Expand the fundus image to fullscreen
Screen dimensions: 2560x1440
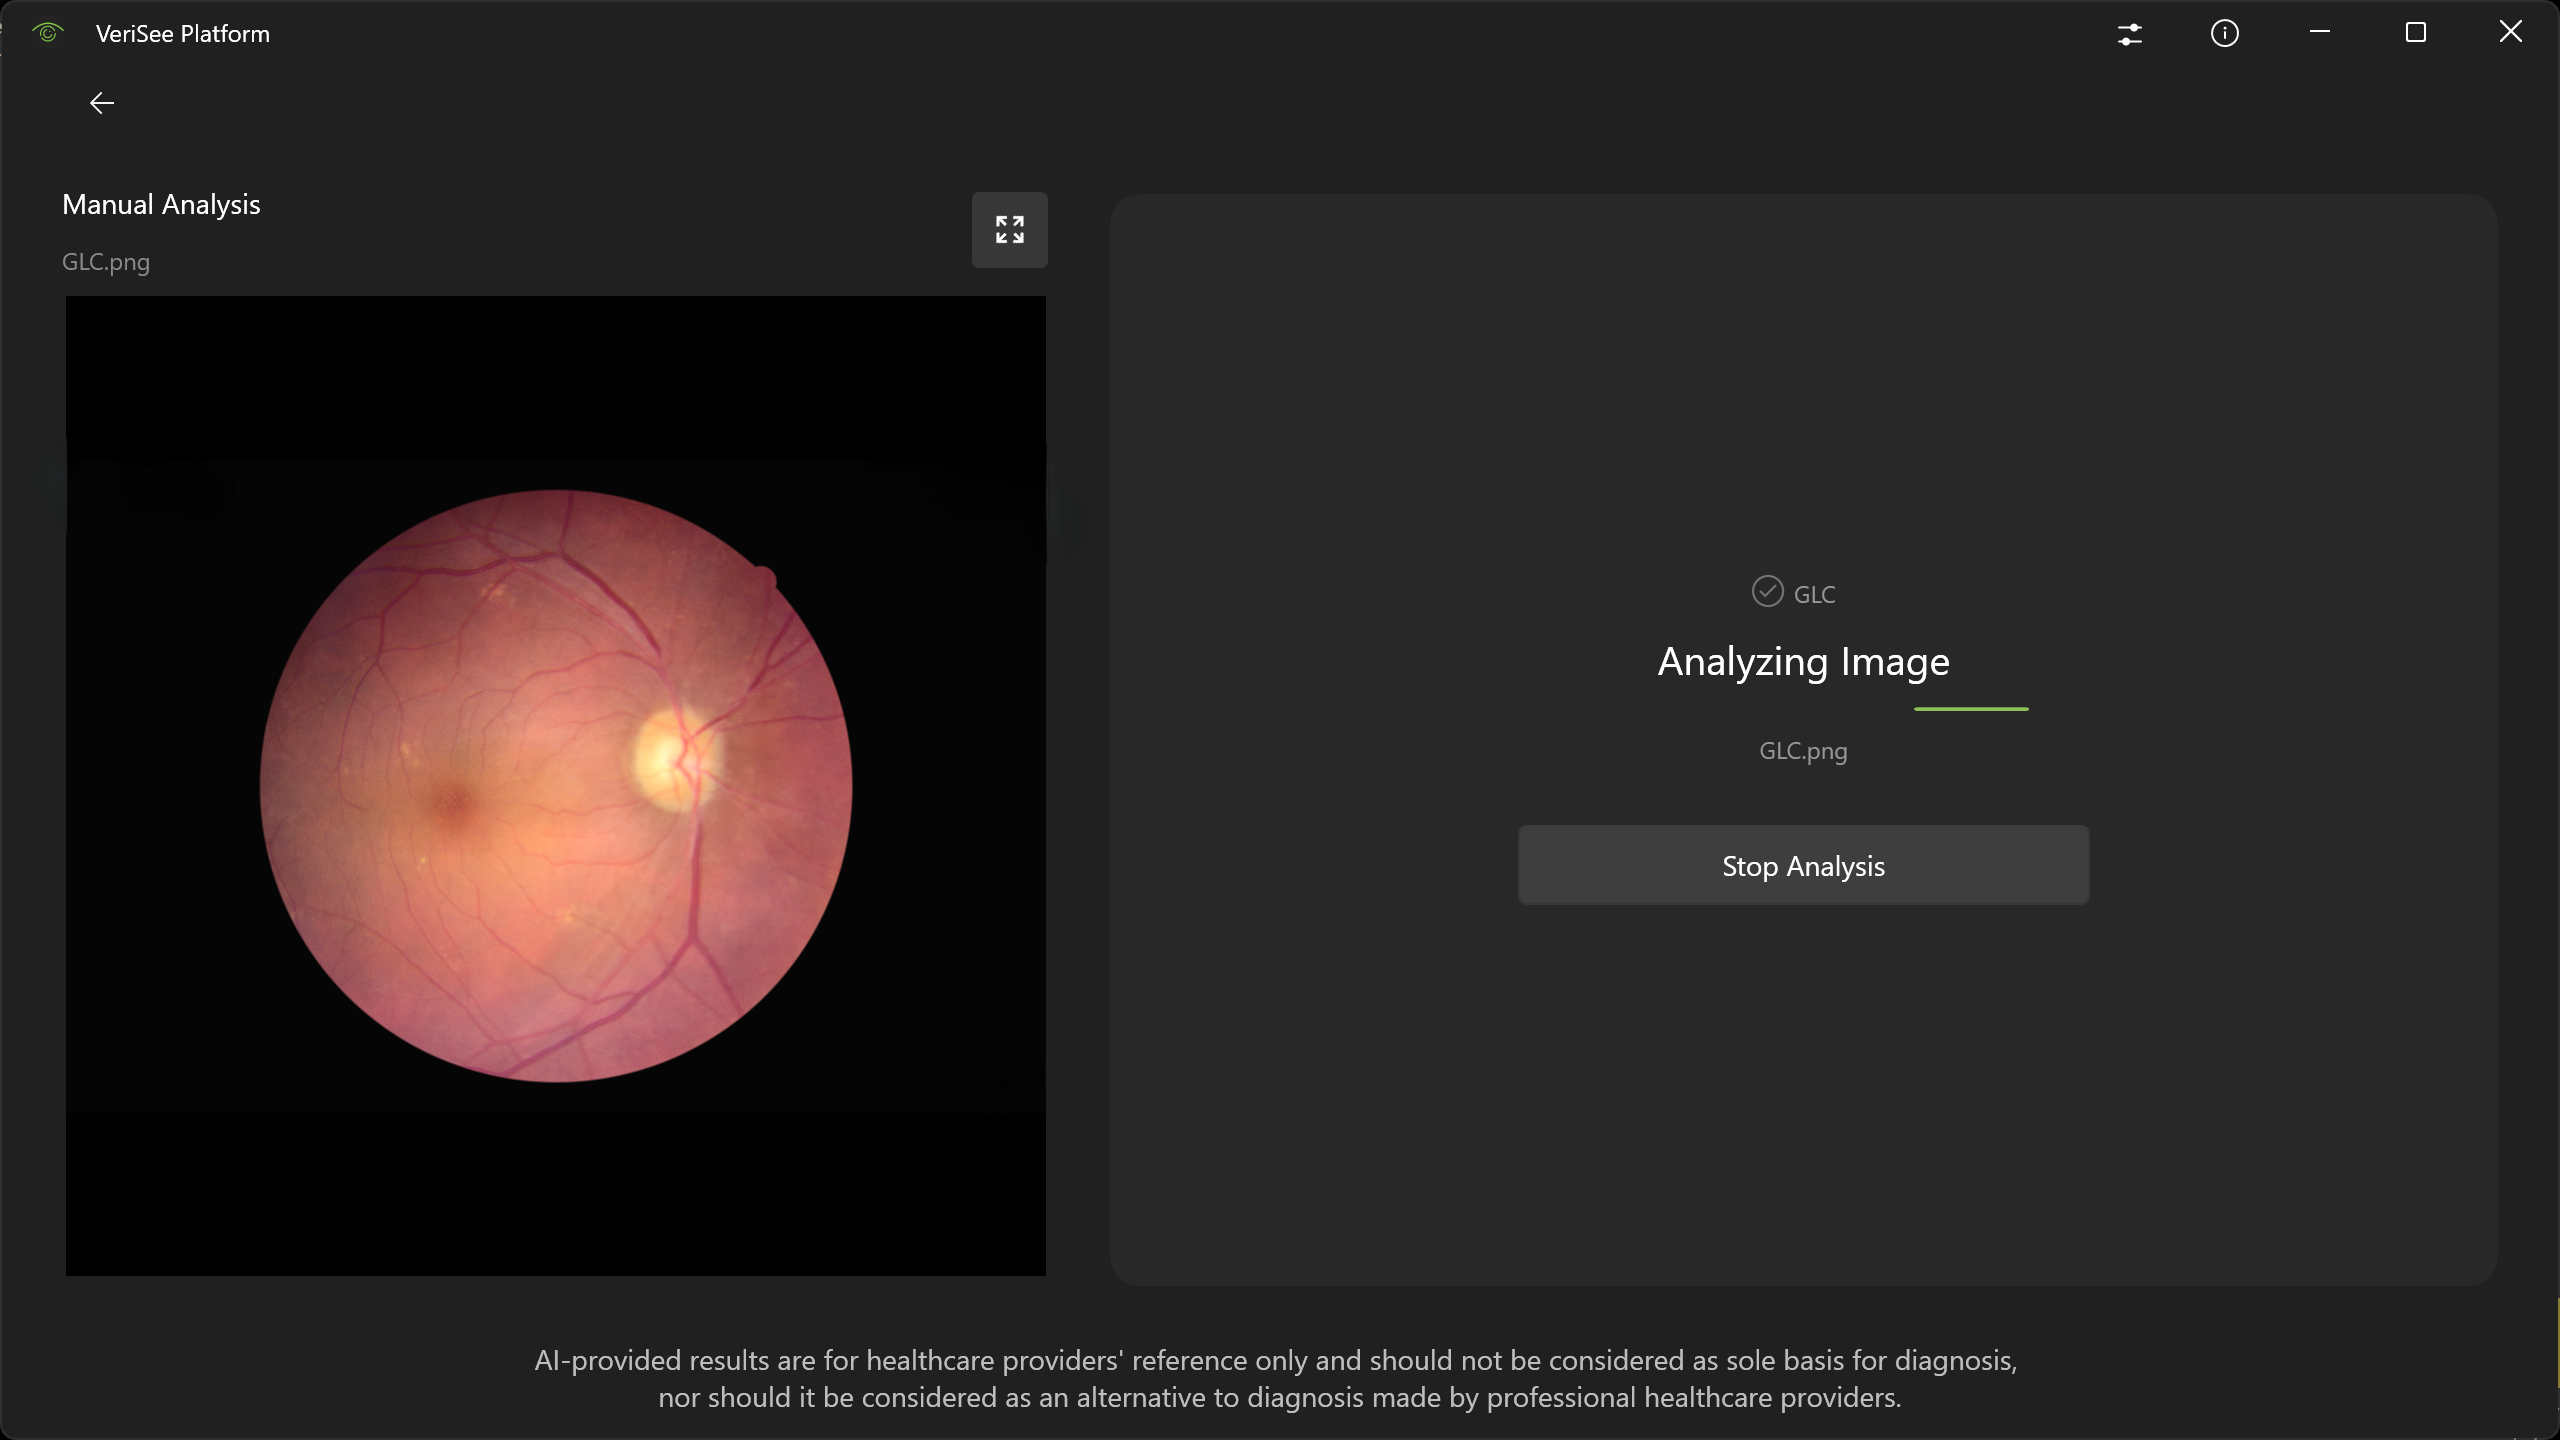tap(1009, 230)
